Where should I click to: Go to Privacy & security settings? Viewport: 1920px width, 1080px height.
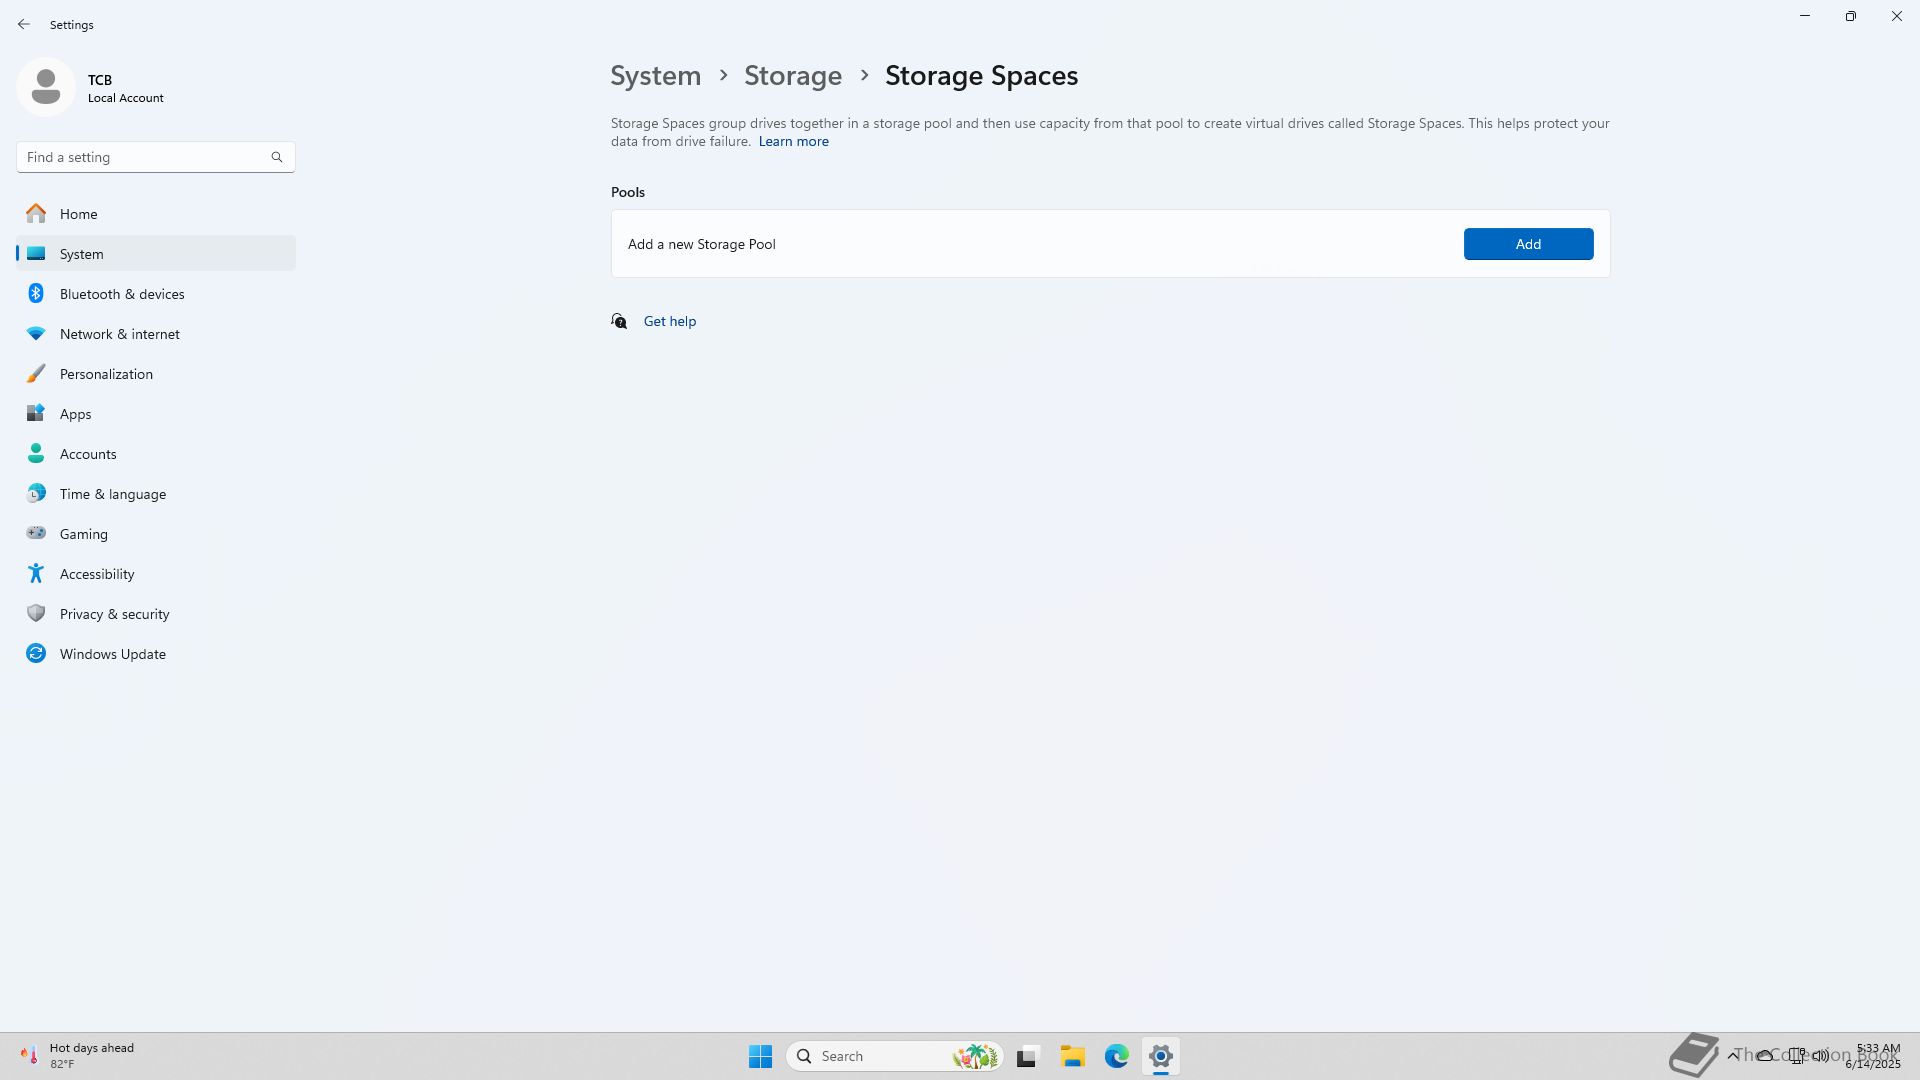coord(114,614)
